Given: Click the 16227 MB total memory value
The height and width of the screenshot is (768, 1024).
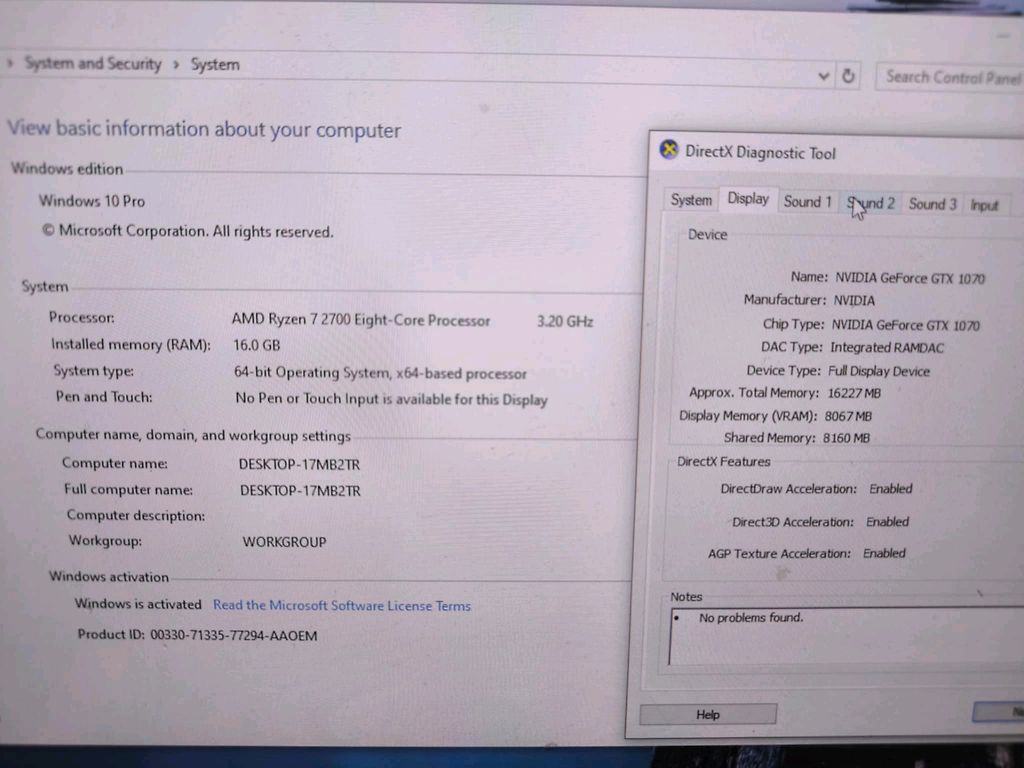Looking at the screenshot, I should click(854, 393).
